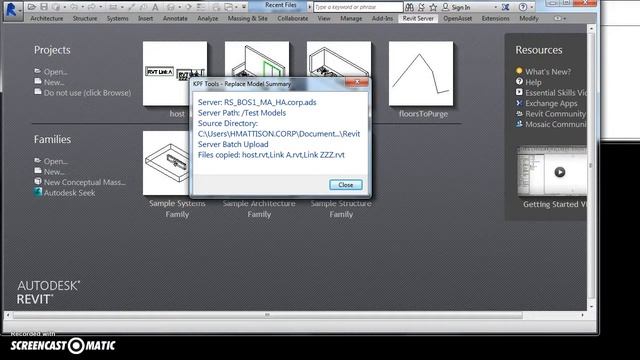Open the Sample Systems Family thumbnail
640x360 pixels.
pos(167,163)
